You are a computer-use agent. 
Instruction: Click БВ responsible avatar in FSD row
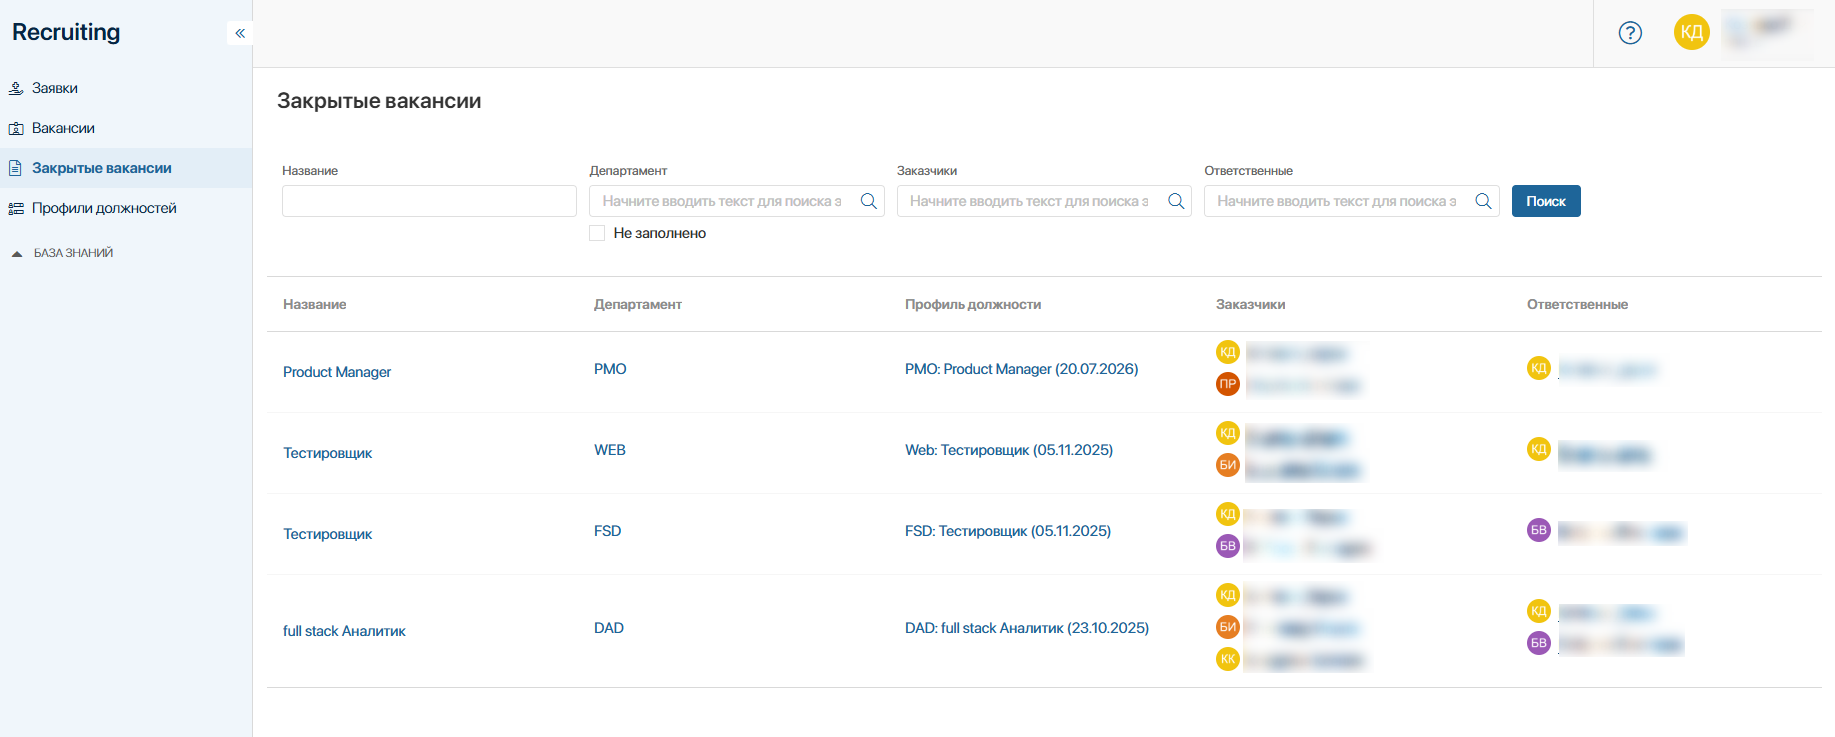[1539, 530]
